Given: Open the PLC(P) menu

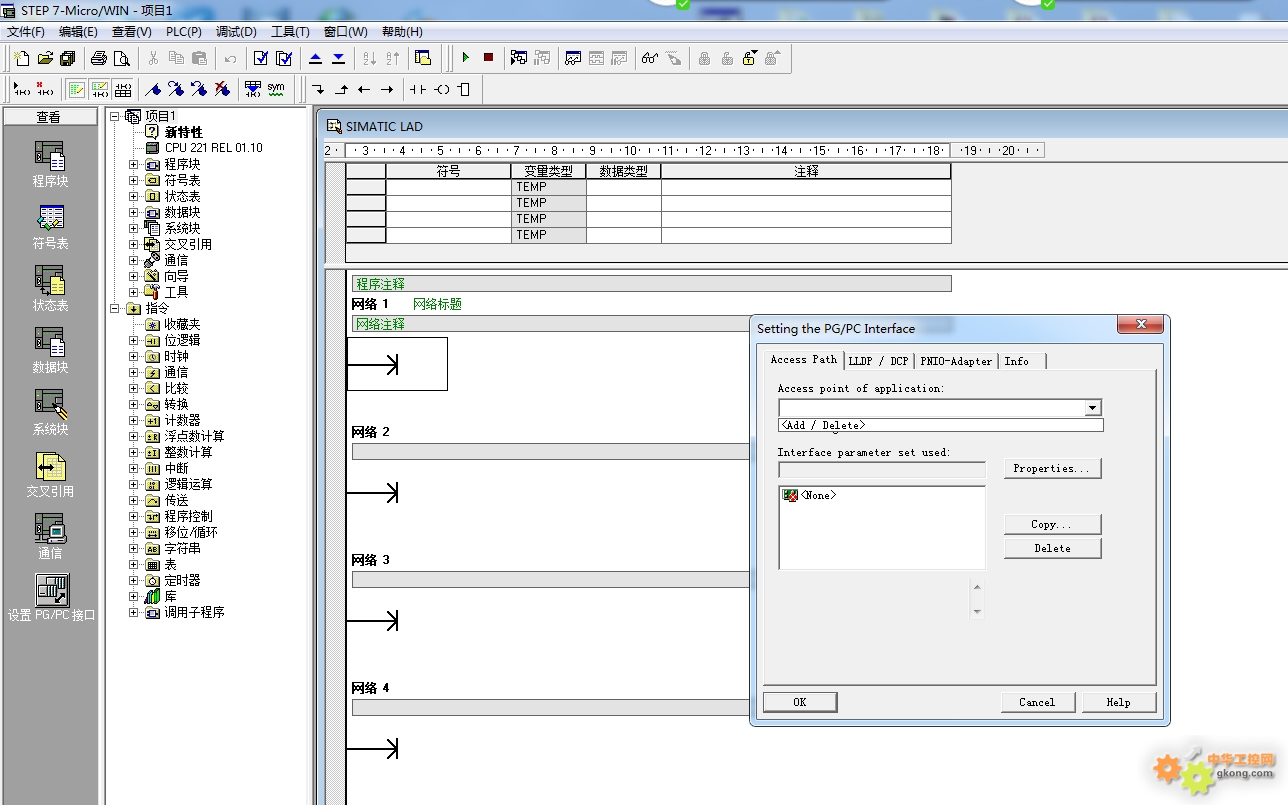Looking at the screenshot, I should coord(184,32).
